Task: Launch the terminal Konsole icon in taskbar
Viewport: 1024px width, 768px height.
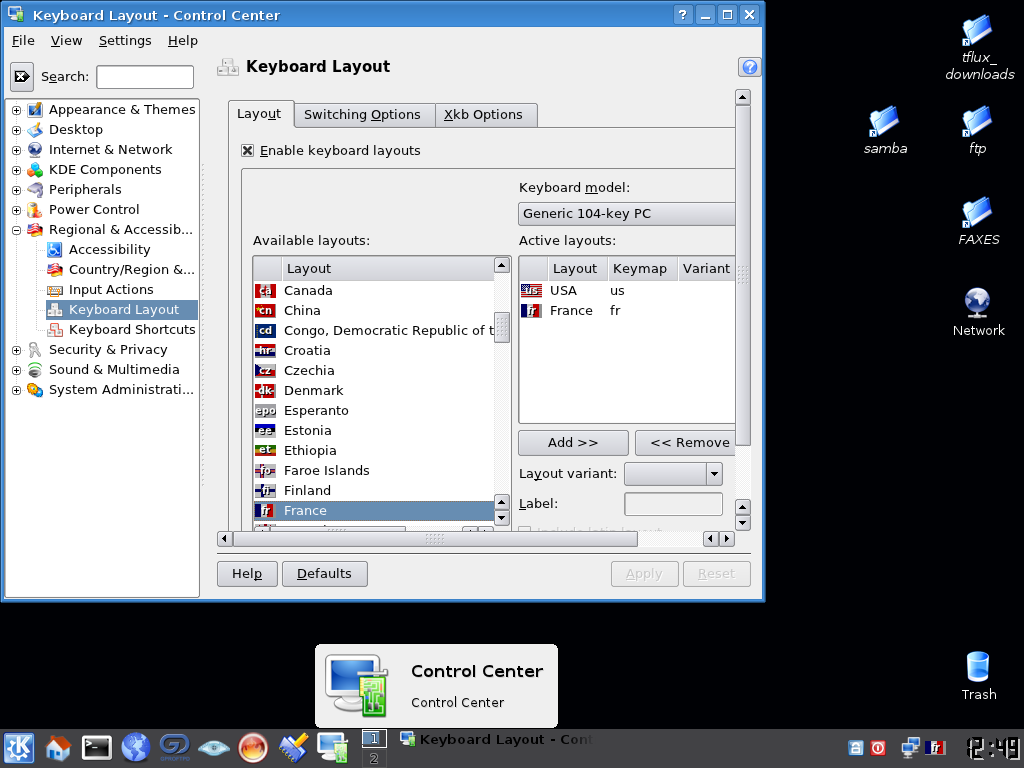Action: click(x=97, y=747)
